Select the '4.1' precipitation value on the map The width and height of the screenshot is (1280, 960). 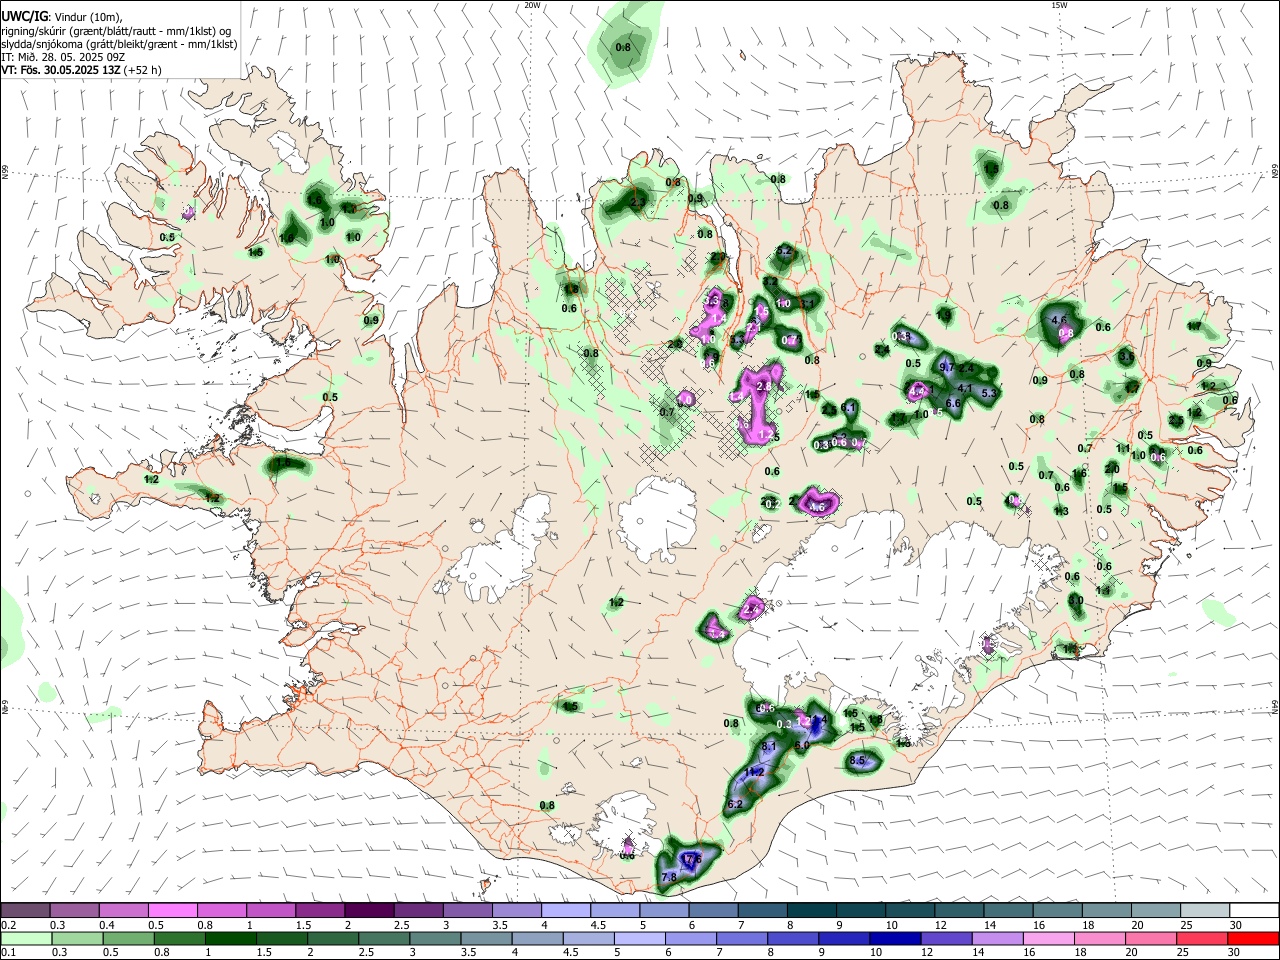(x=965, y=388)
